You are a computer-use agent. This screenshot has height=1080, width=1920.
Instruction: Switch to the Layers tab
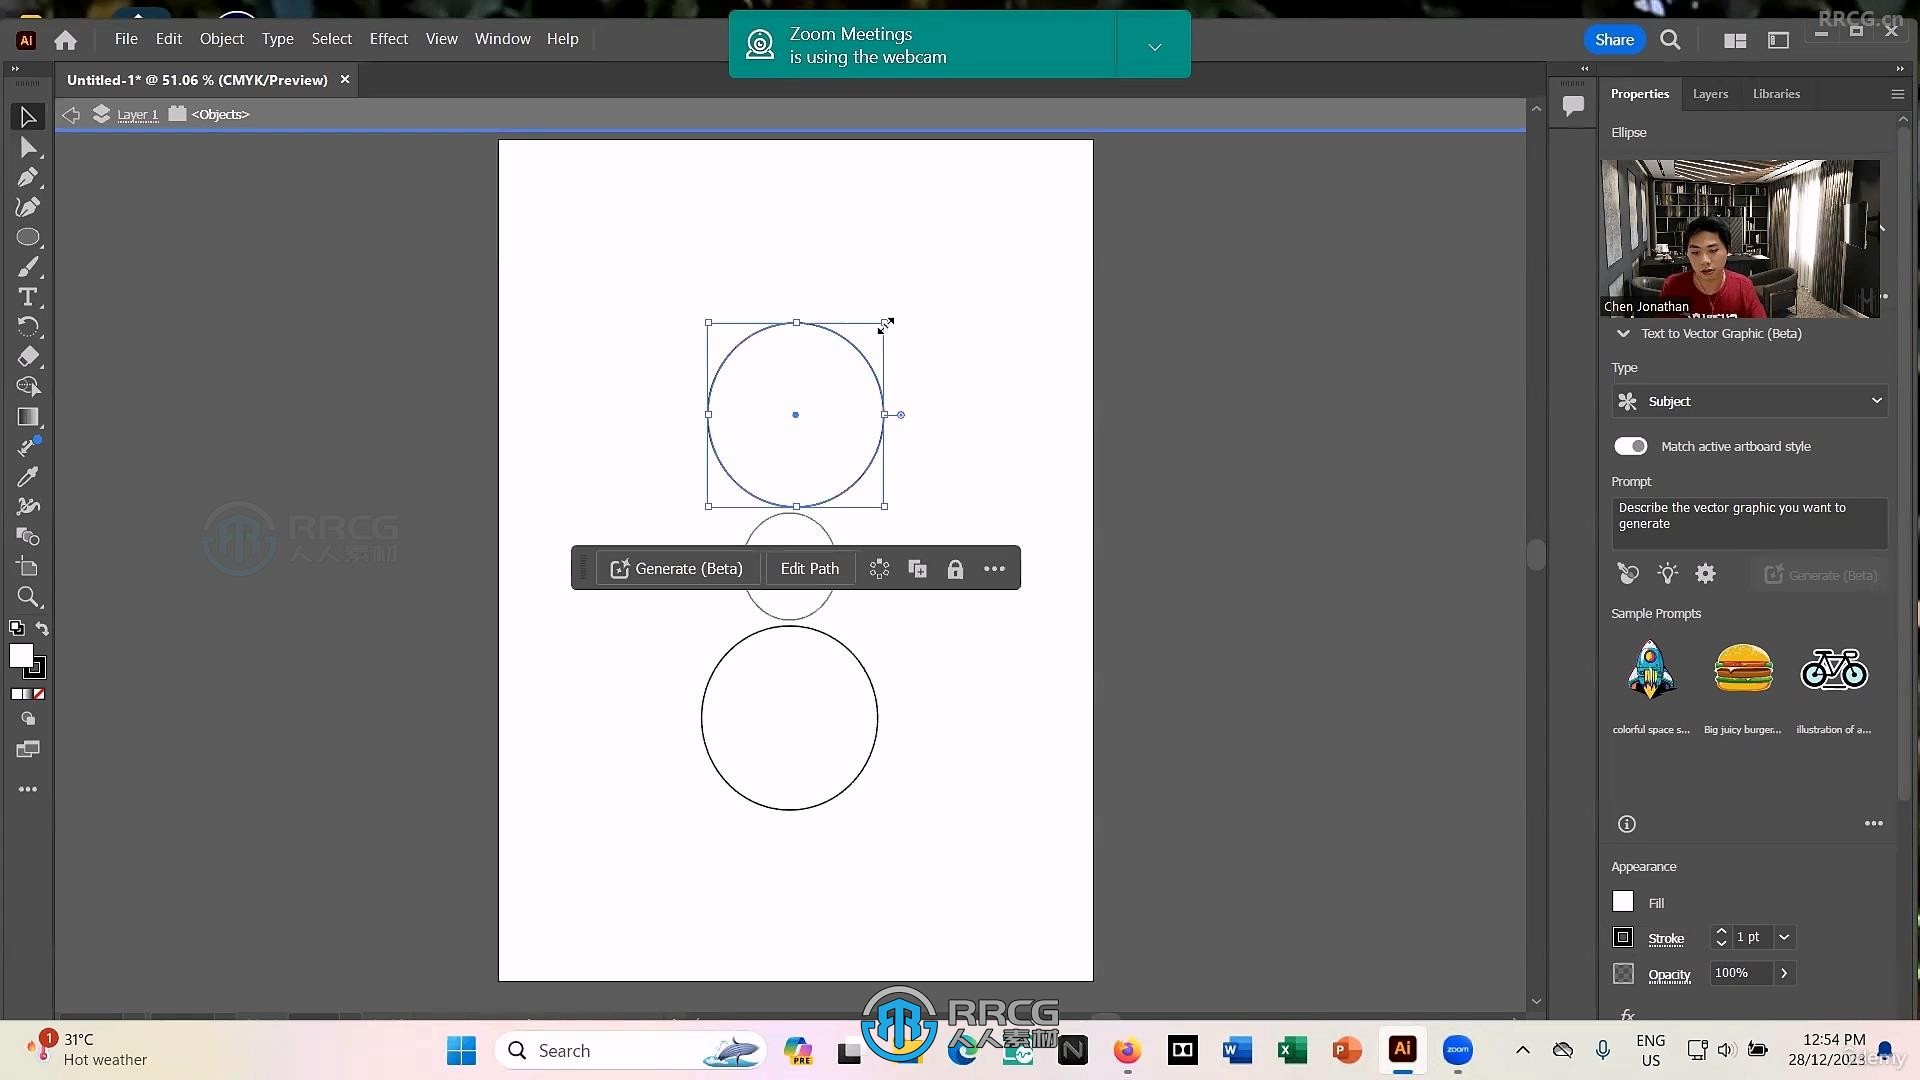click(1710, 94)
